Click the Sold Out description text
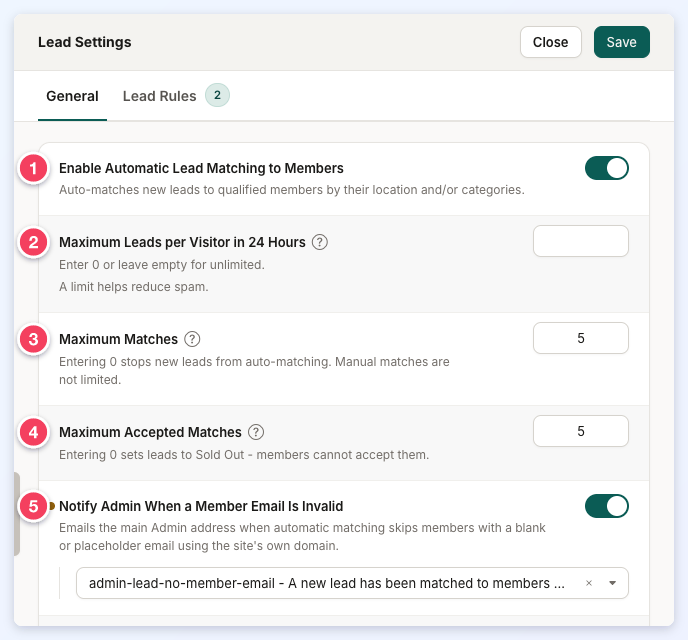Screen dimensions: 688x640 coord(244,455)
